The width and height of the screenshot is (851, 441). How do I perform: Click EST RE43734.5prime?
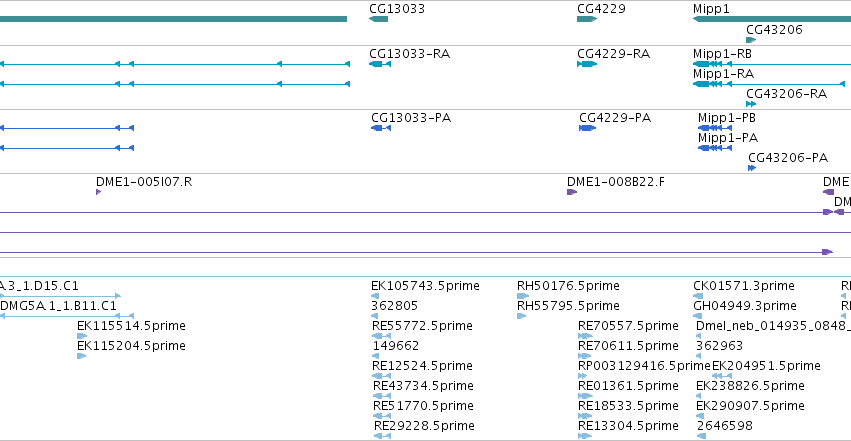(423, 386)
